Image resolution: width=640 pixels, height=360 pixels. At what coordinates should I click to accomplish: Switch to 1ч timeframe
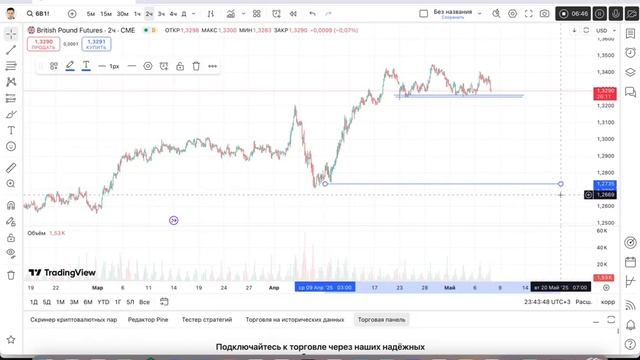[x=137, y=14]
